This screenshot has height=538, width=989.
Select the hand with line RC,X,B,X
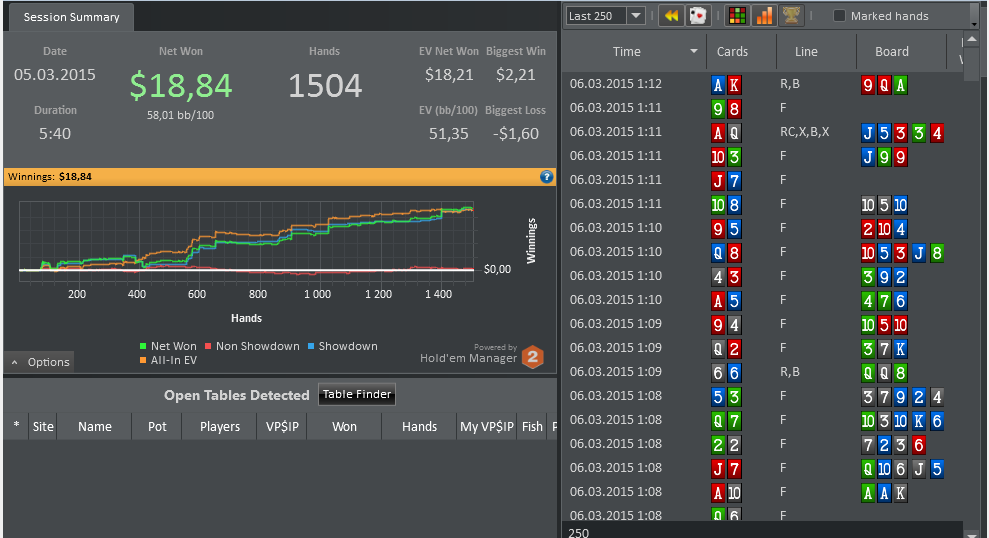point(762,132)
